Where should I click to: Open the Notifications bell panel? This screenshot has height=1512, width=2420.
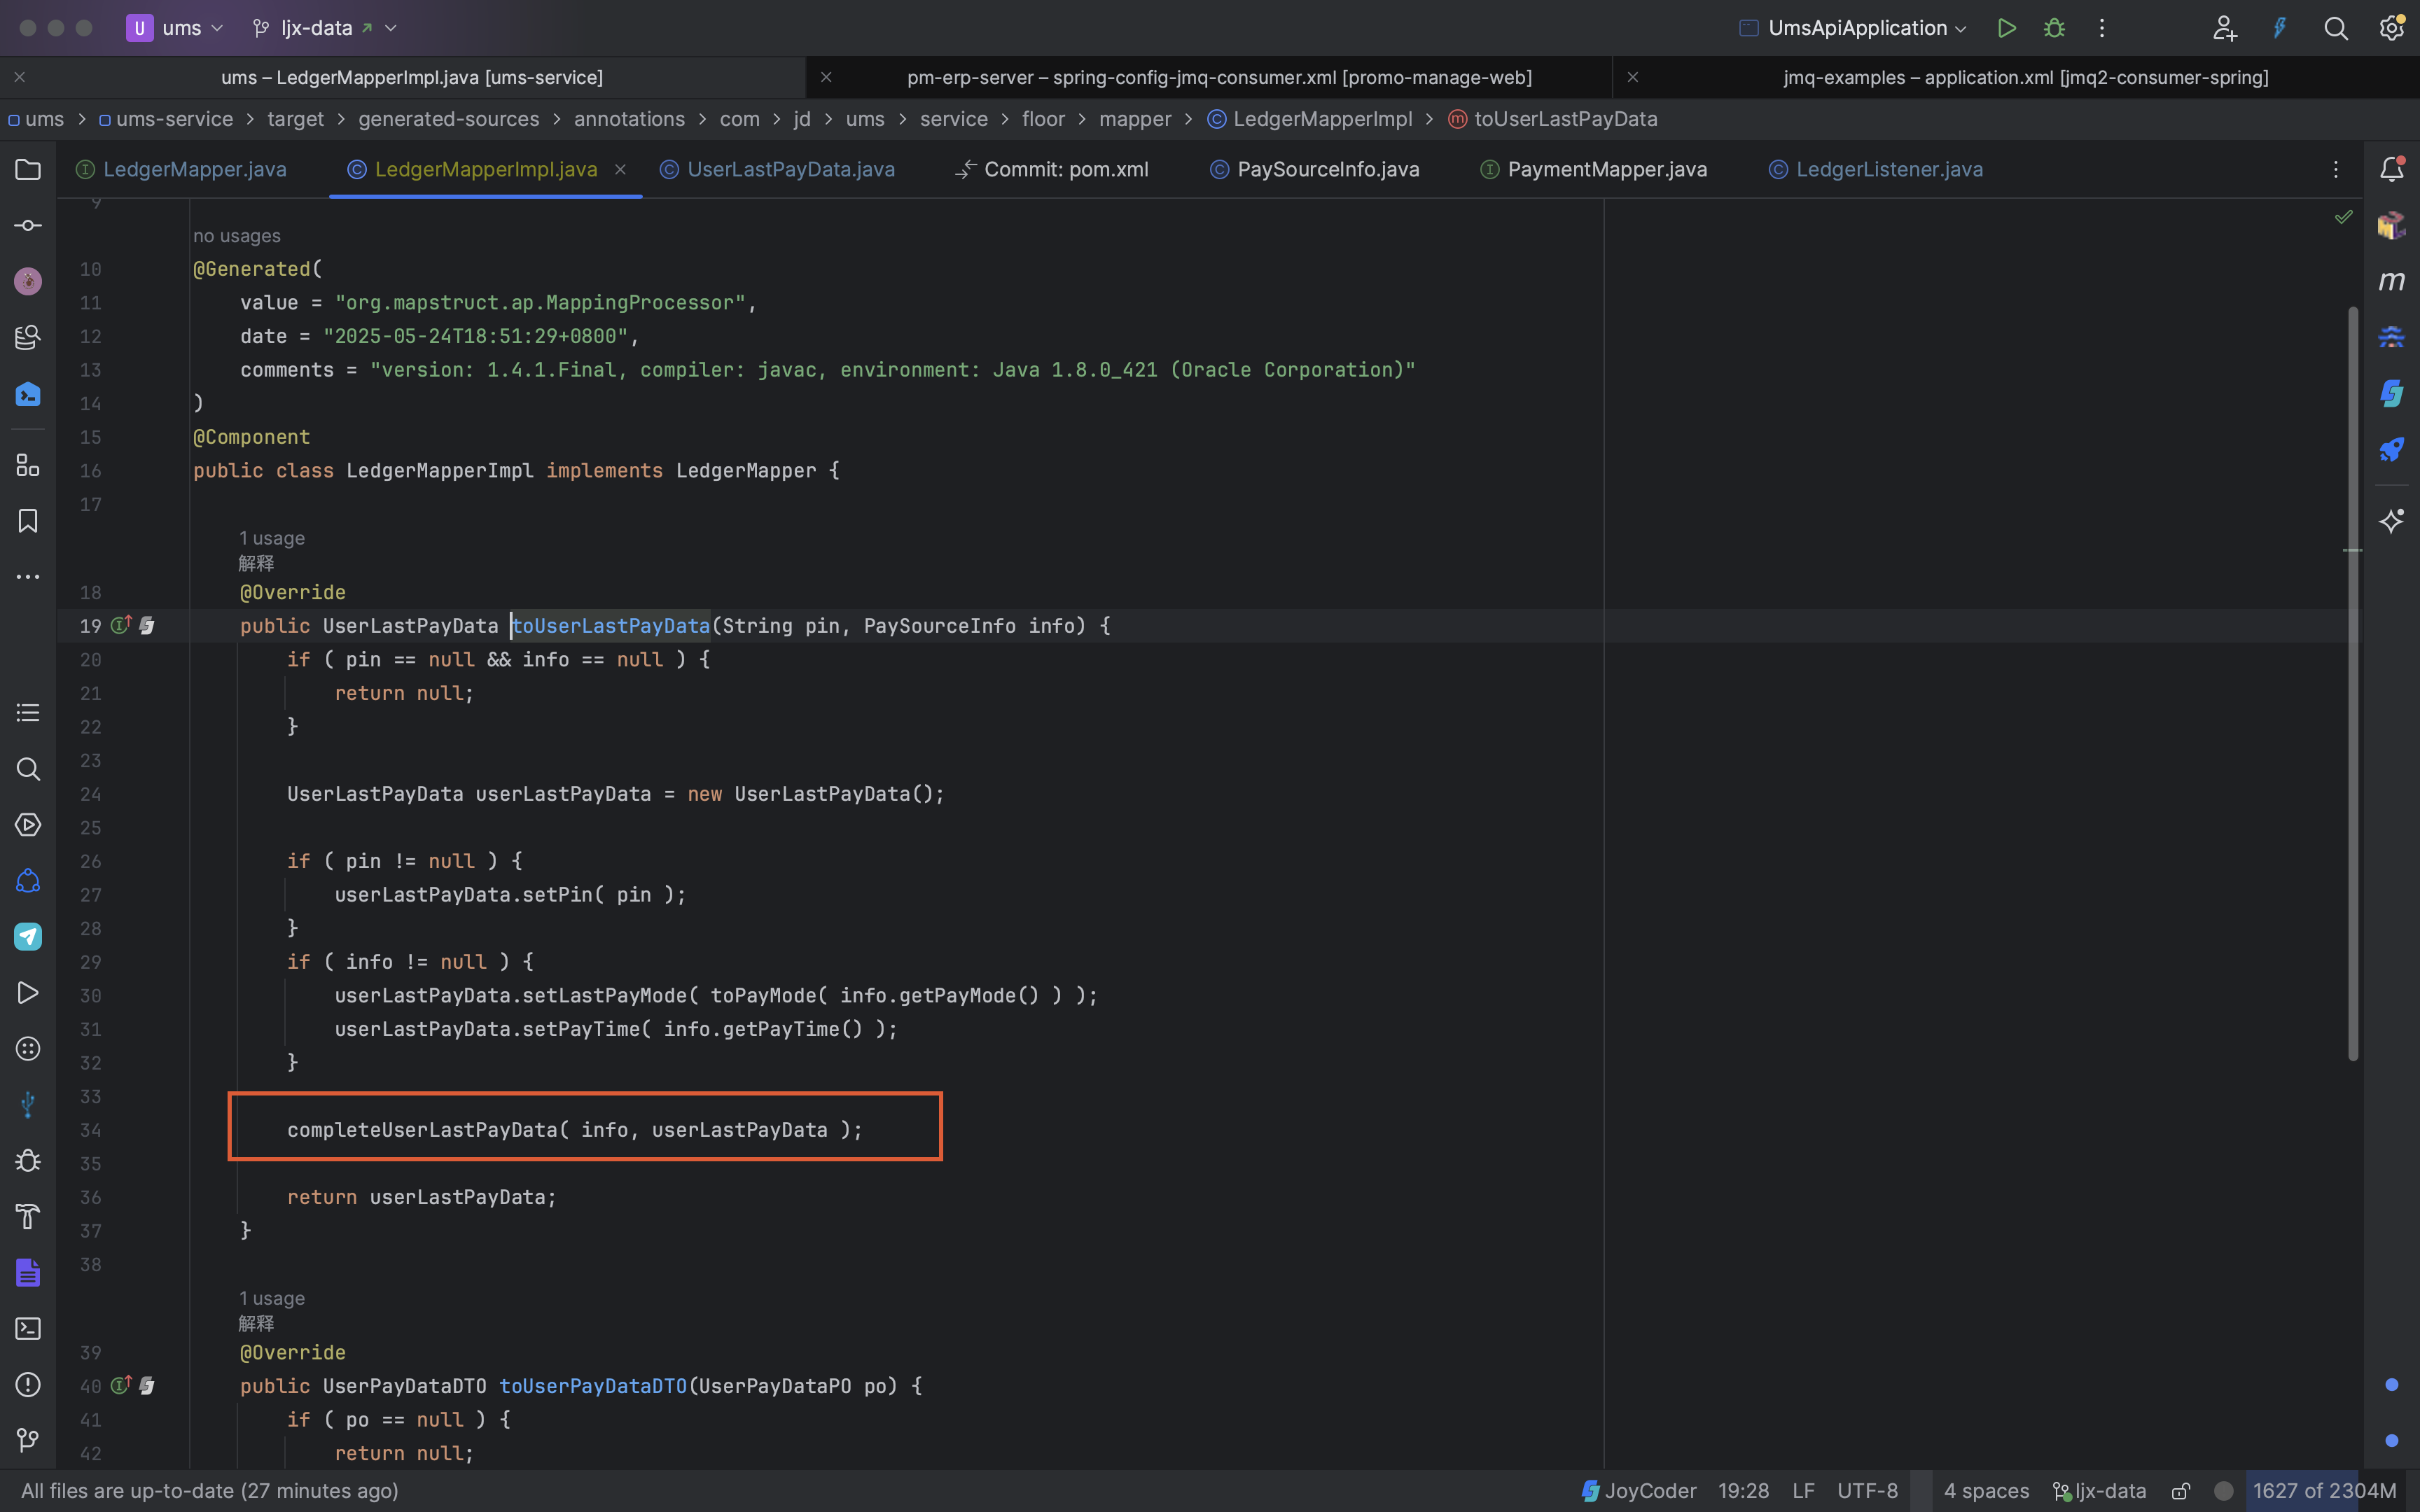pos(2392,168)
